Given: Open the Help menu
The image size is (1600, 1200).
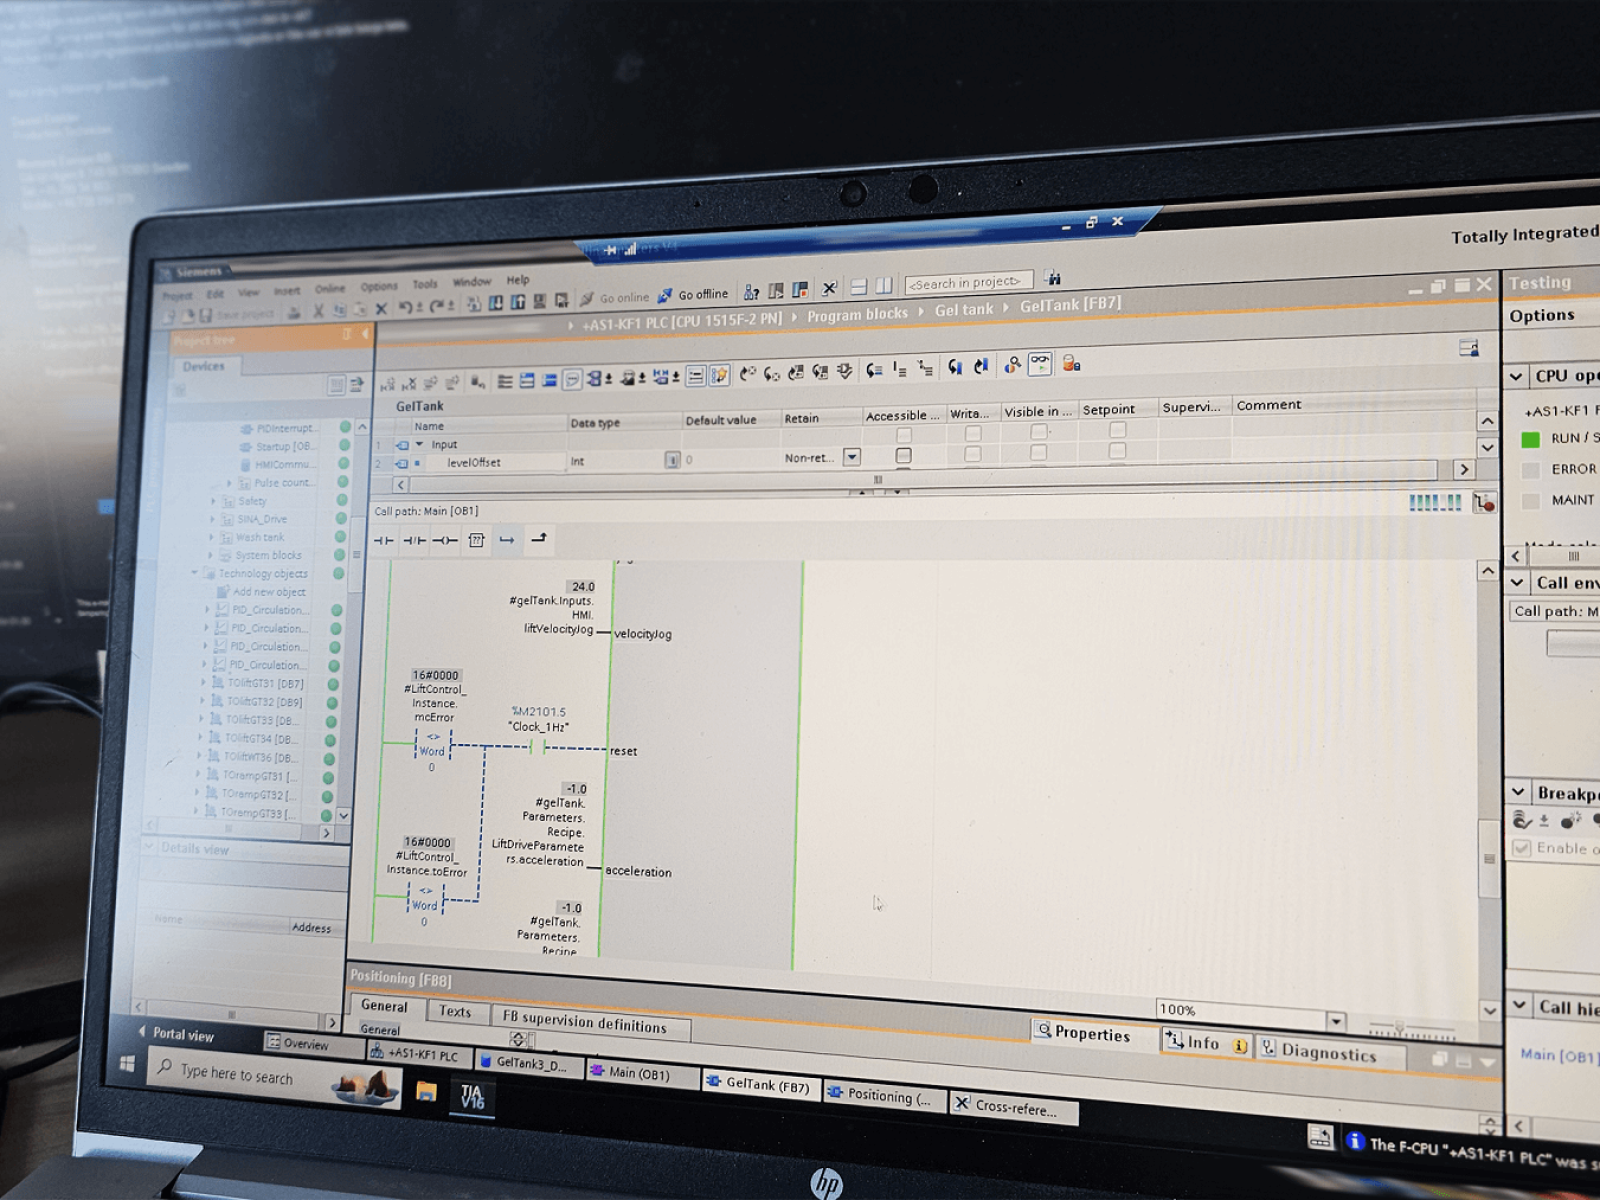Looking at the screenshot, I should [518, 280].
